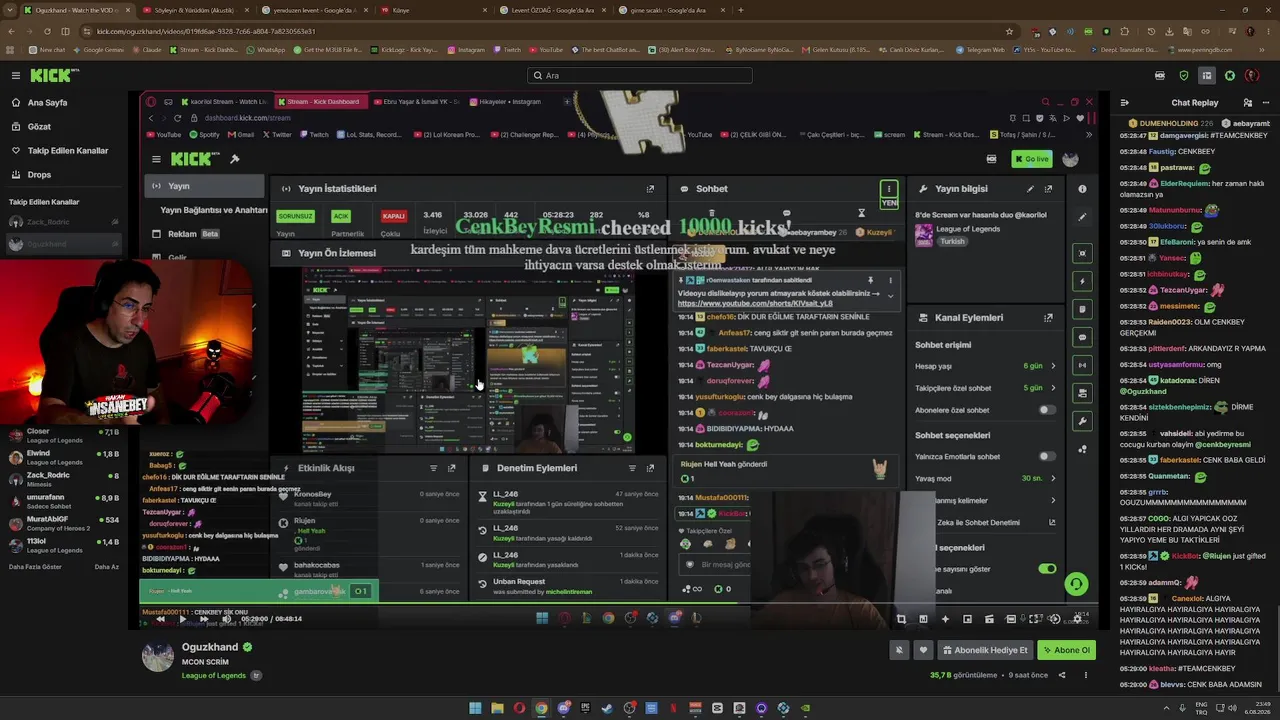This screenshot has height=720, width=1280.
Task: Collapse the Chat Replay panel with the arrow
Action: click(1124, 103)
